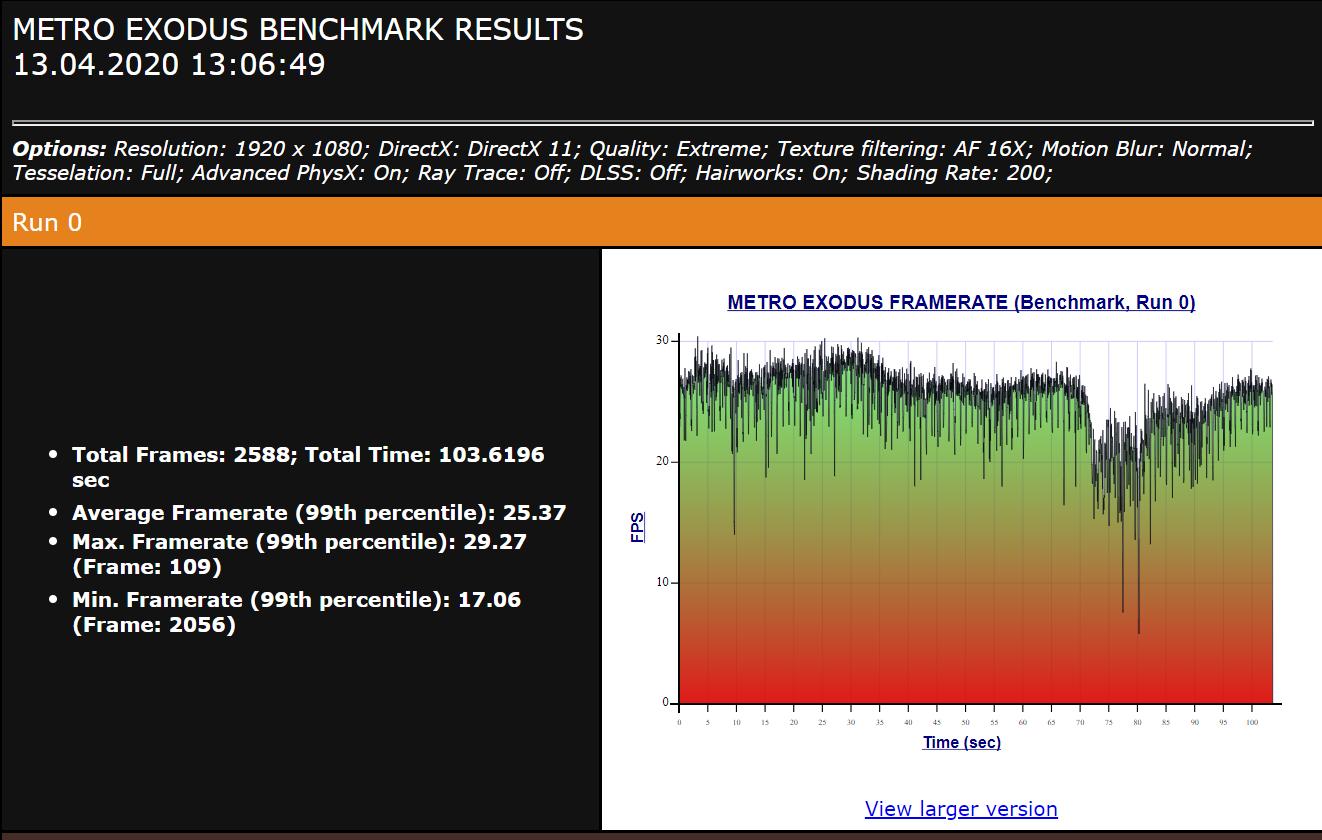Open the View larger version link
1322x840 pixels.
click(x=961, y=809)
